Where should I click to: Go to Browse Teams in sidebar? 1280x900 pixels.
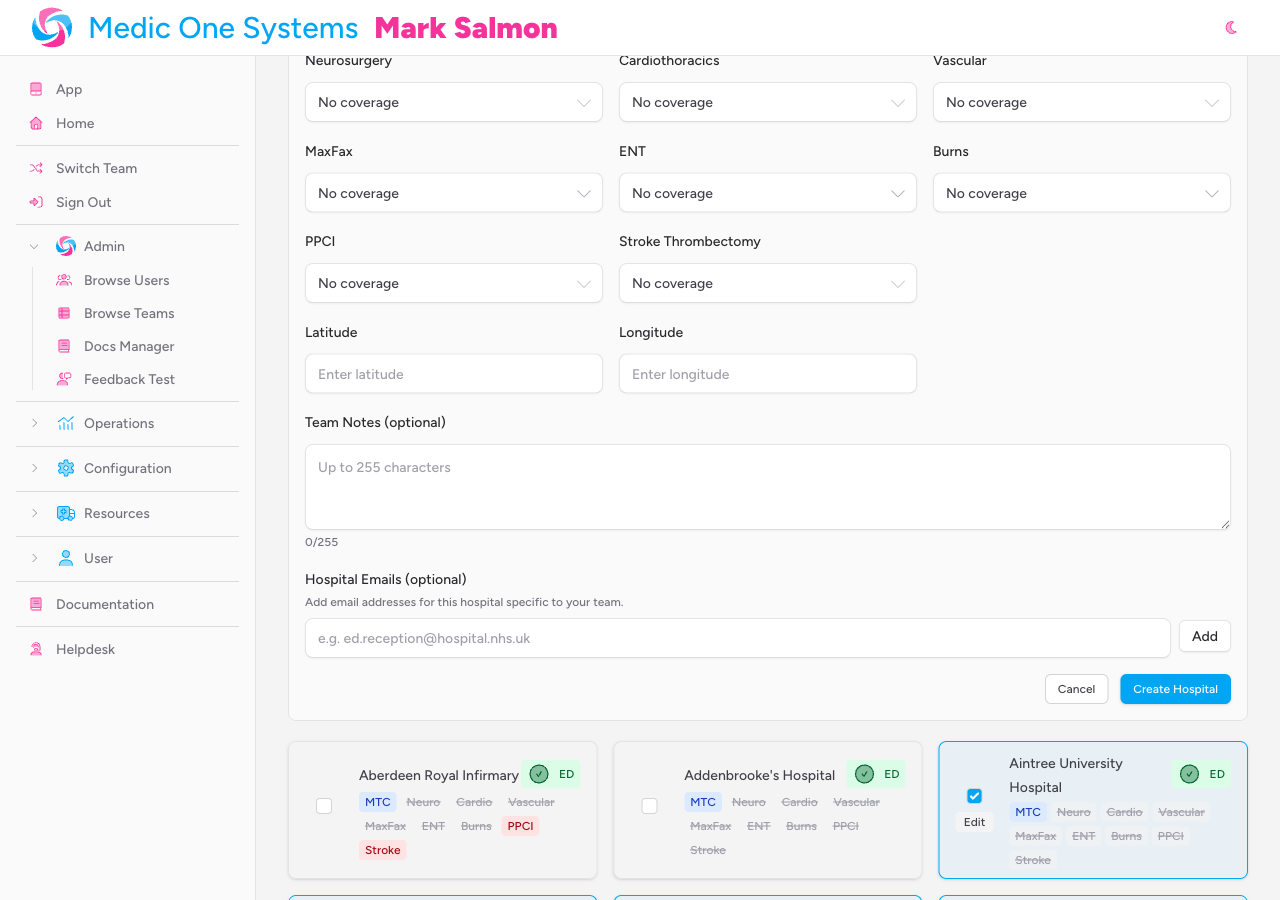pyautogui.click(x=129, y=313)
